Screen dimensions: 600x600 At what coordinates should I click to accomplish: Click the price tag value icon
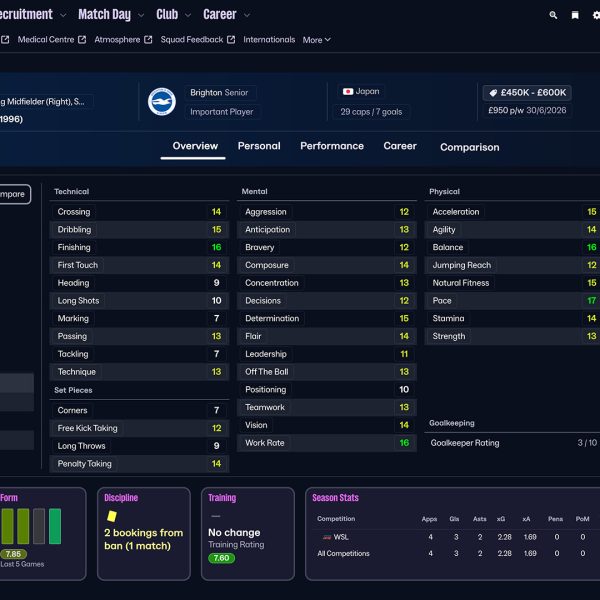pos(493,93)
